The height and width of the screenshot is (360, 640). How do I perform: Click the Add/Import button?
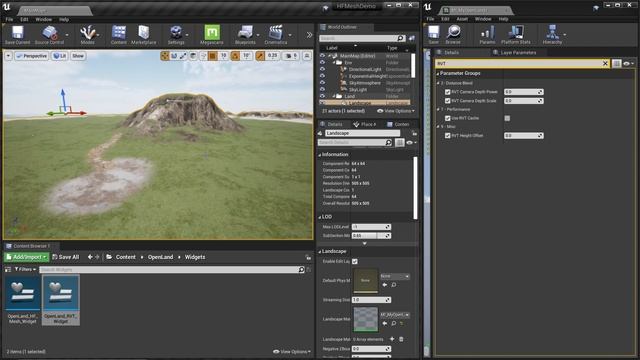27,257
